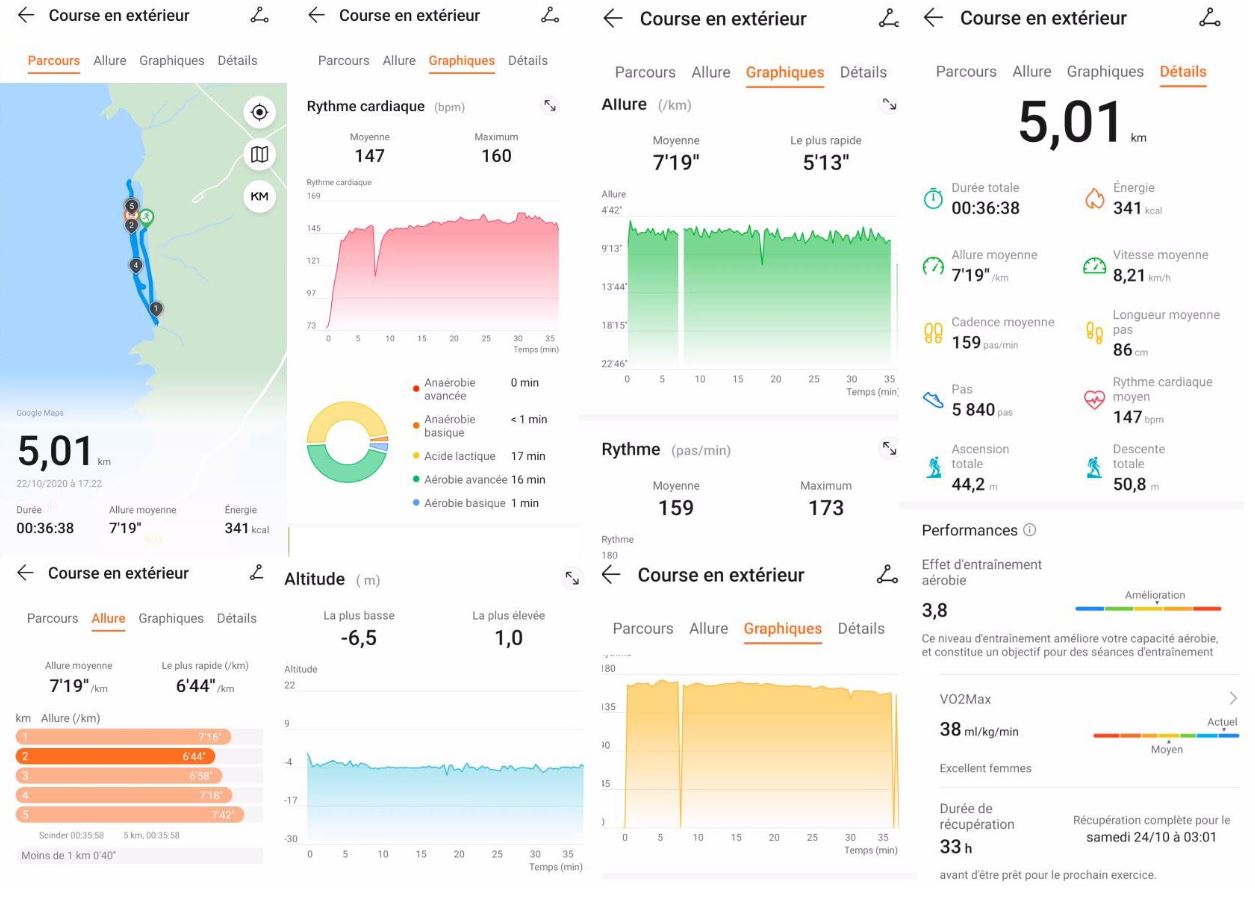Expand the Rythme cardiaque chart fullscreen
The width and height of the screenshot is (1255, 898).
coord(550,105)
